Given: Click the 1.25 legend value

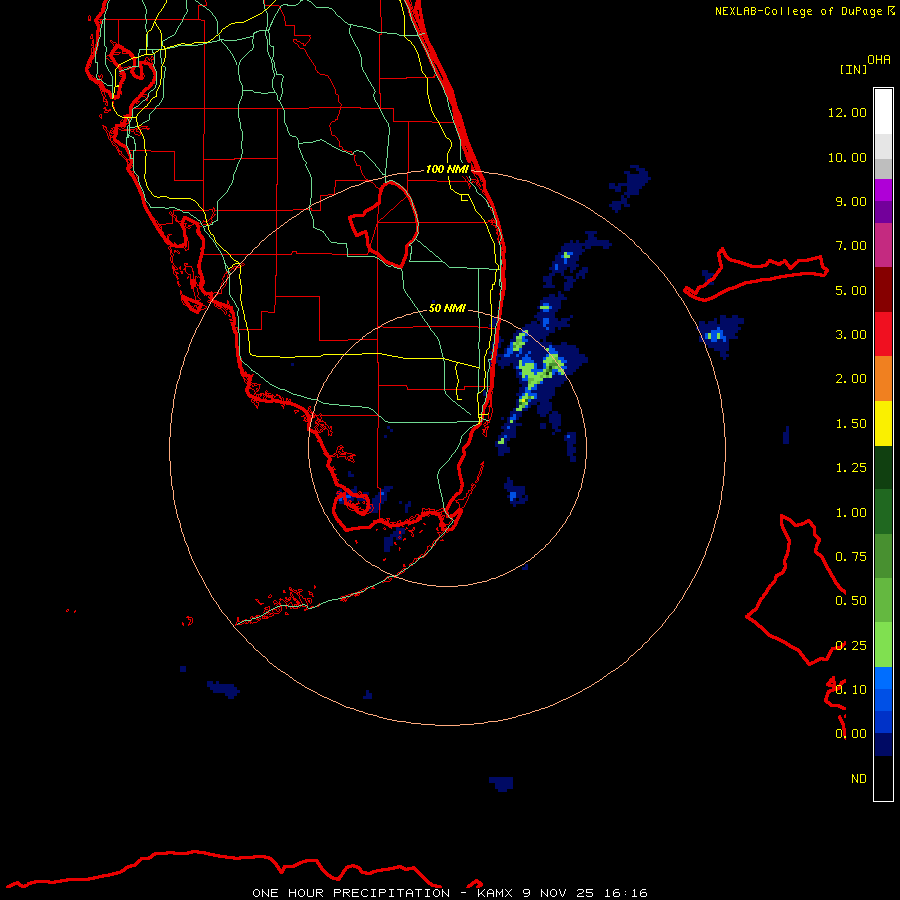Looking at the screenshot, I should (851, 468).
